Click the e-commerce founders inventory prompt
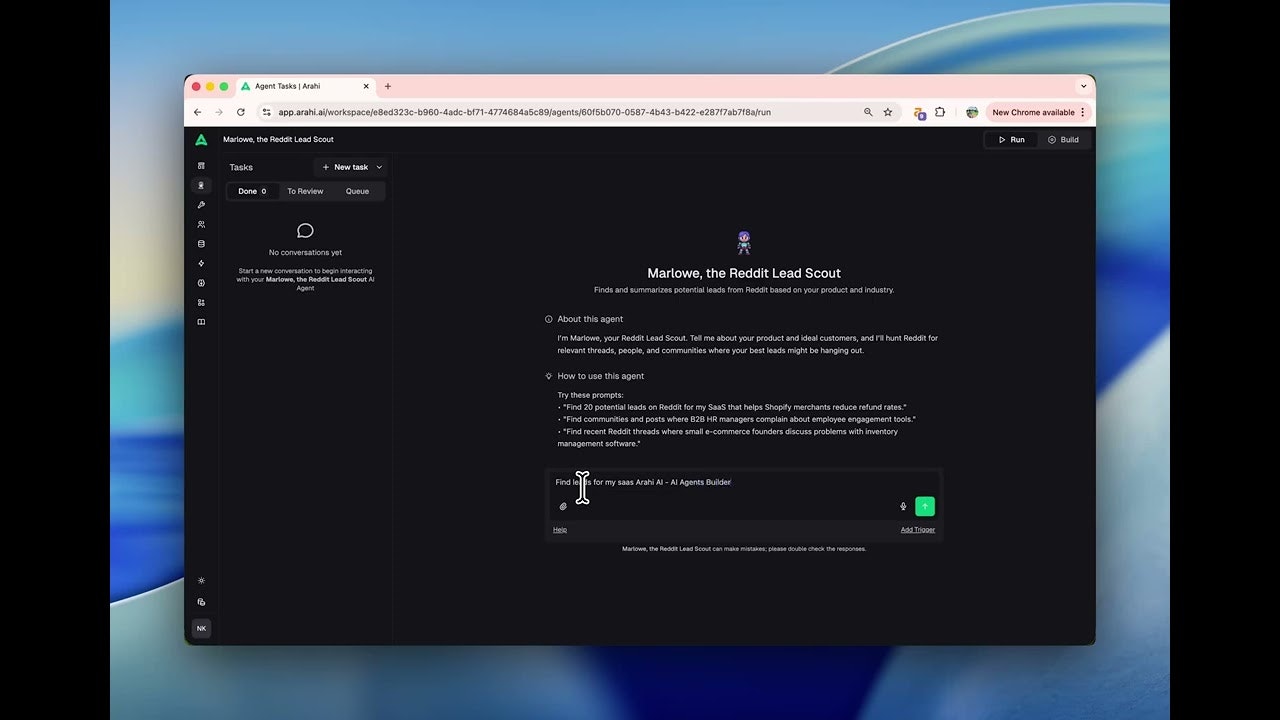 (730, 437)
